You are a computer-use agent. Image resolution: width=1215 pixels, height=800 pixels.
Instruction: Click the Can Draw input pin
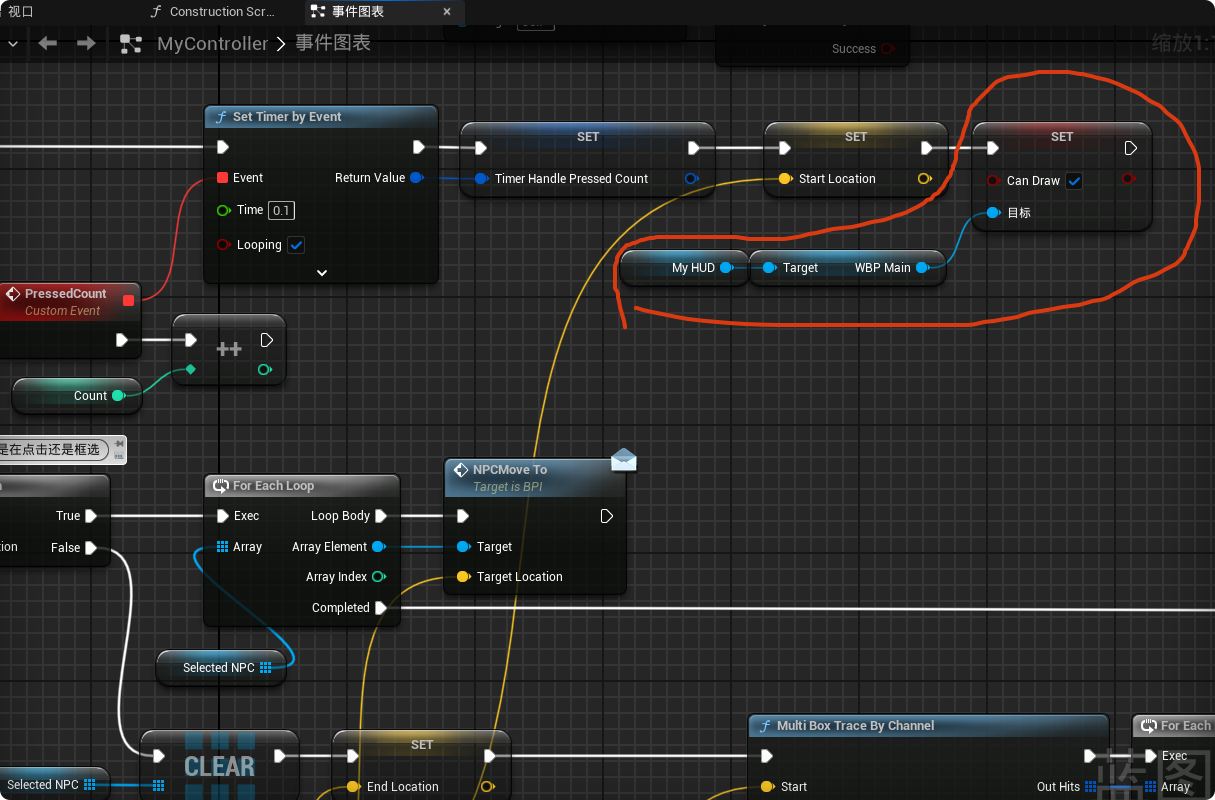993,181
